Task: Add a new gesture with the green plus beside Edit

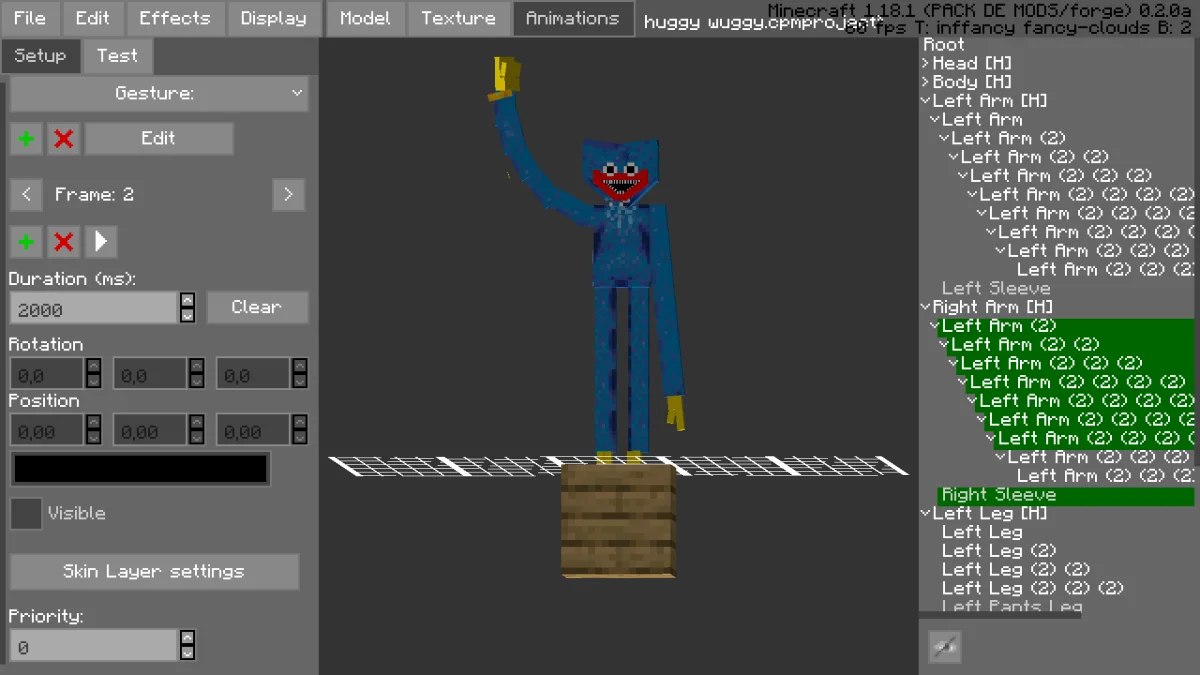Action: [x=26, y=139]
